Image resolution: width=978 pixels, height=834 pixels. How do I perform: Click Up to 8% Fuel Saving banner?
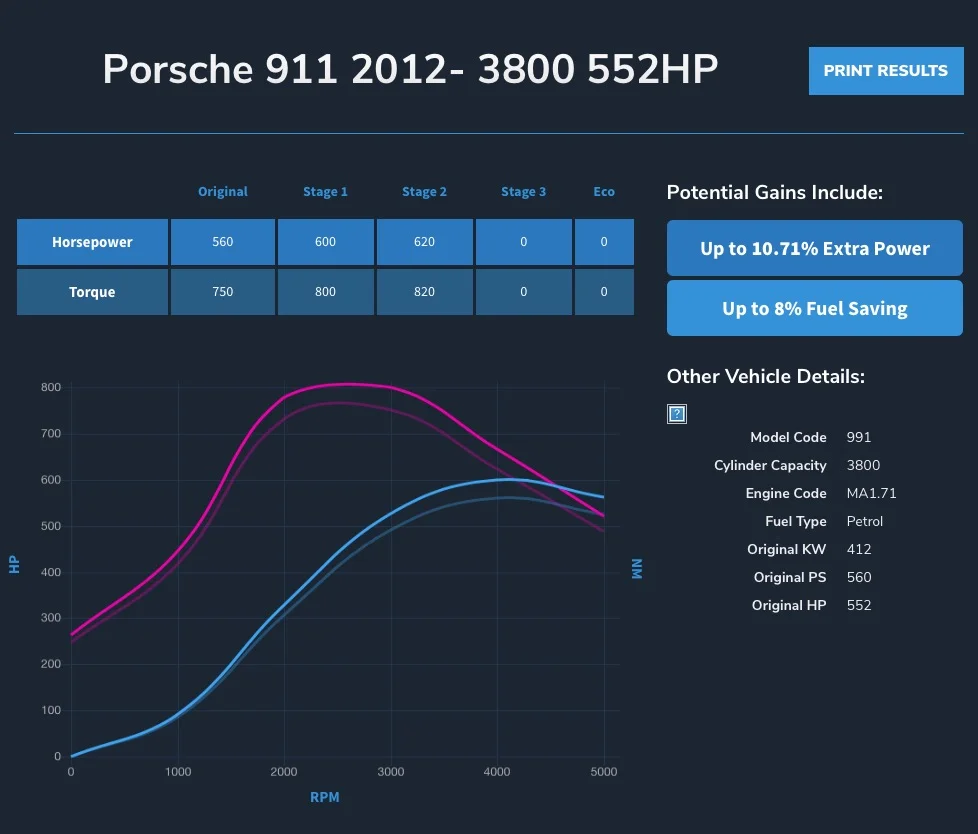click(x=815, y=308)
